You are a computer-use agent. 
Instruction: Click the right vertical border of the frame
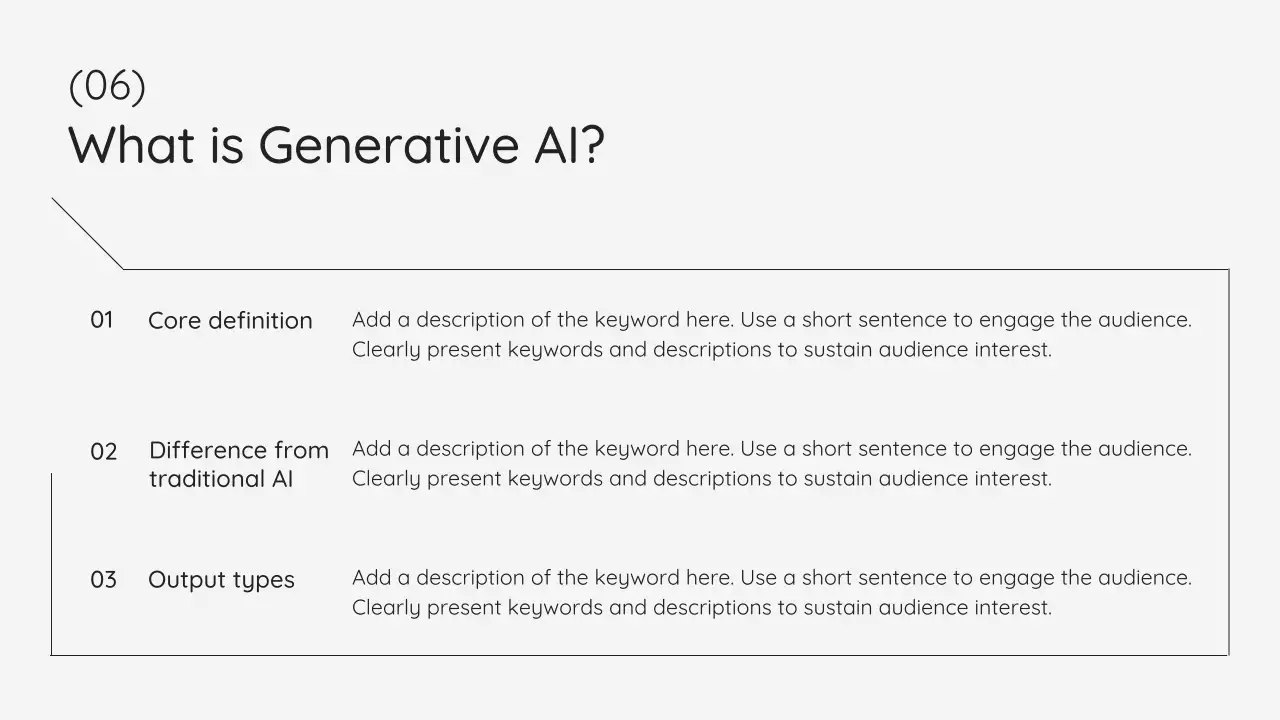[x=1228, y=462]
